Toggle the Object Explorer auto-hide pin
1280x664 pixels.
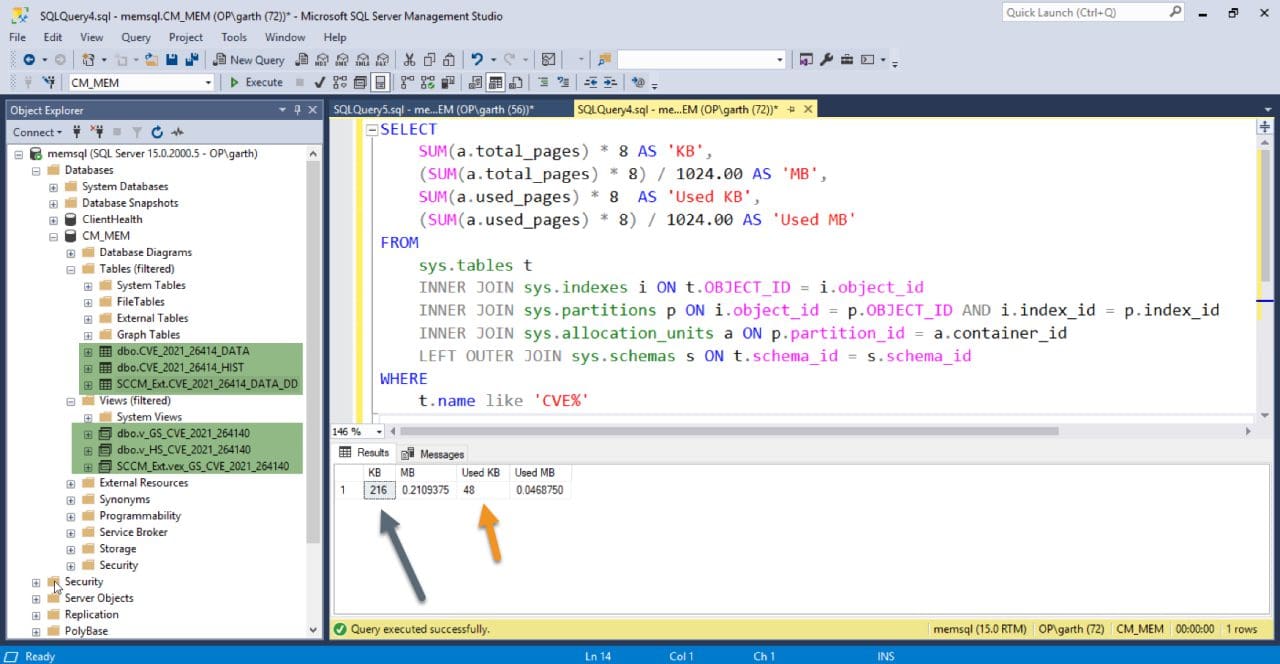tap(296, 109)
